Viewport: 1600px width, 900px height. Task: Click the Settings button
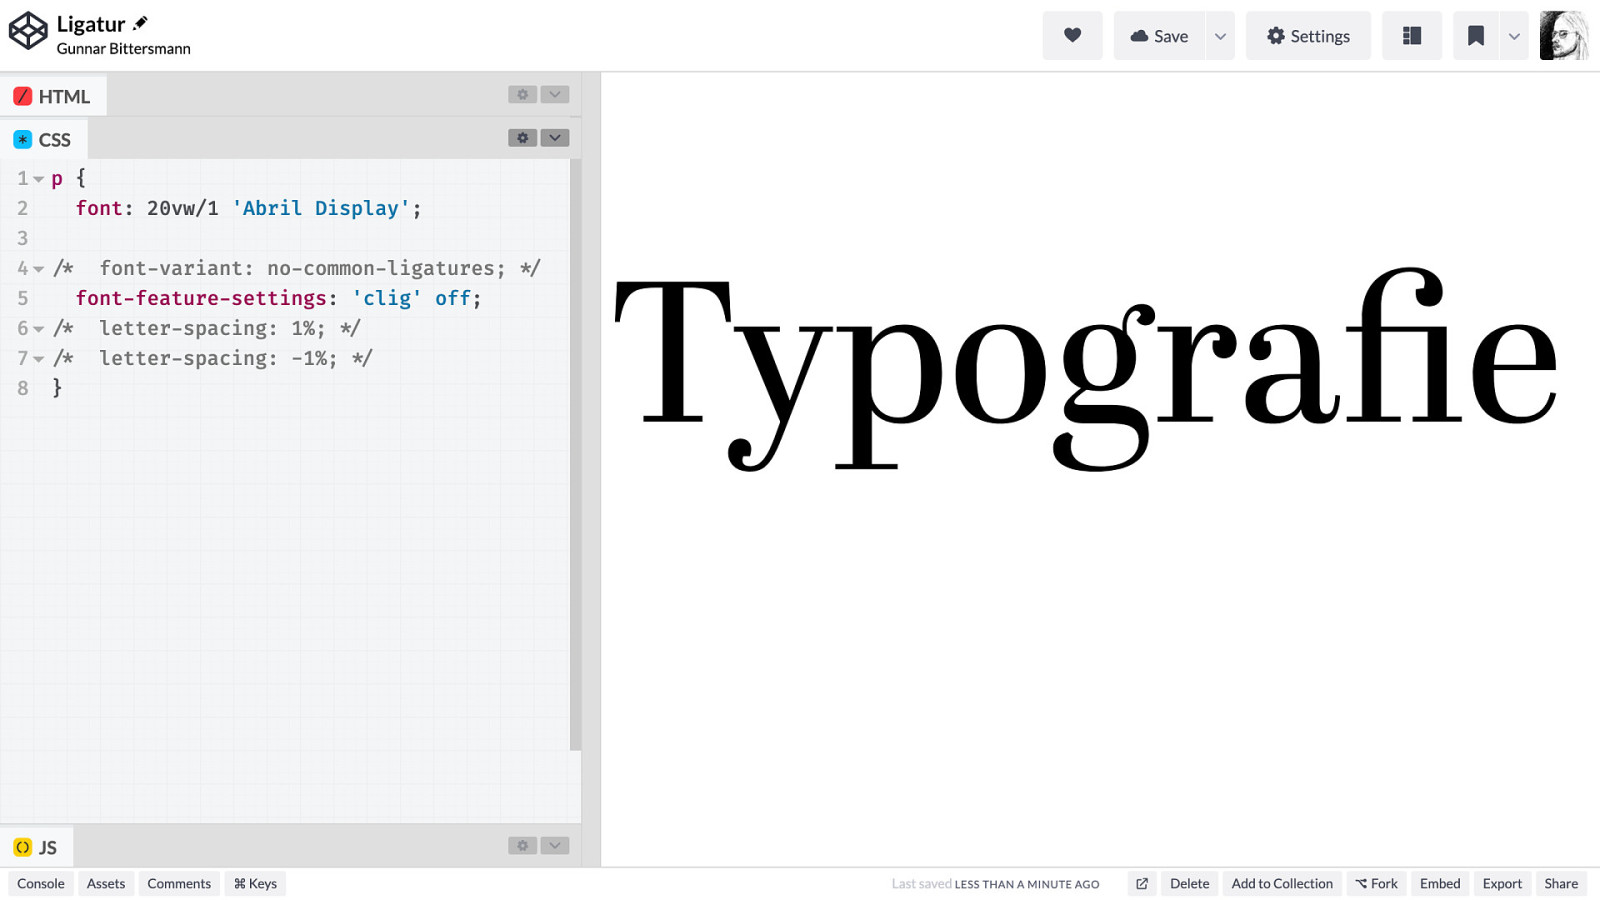[x=1307, y=36]
